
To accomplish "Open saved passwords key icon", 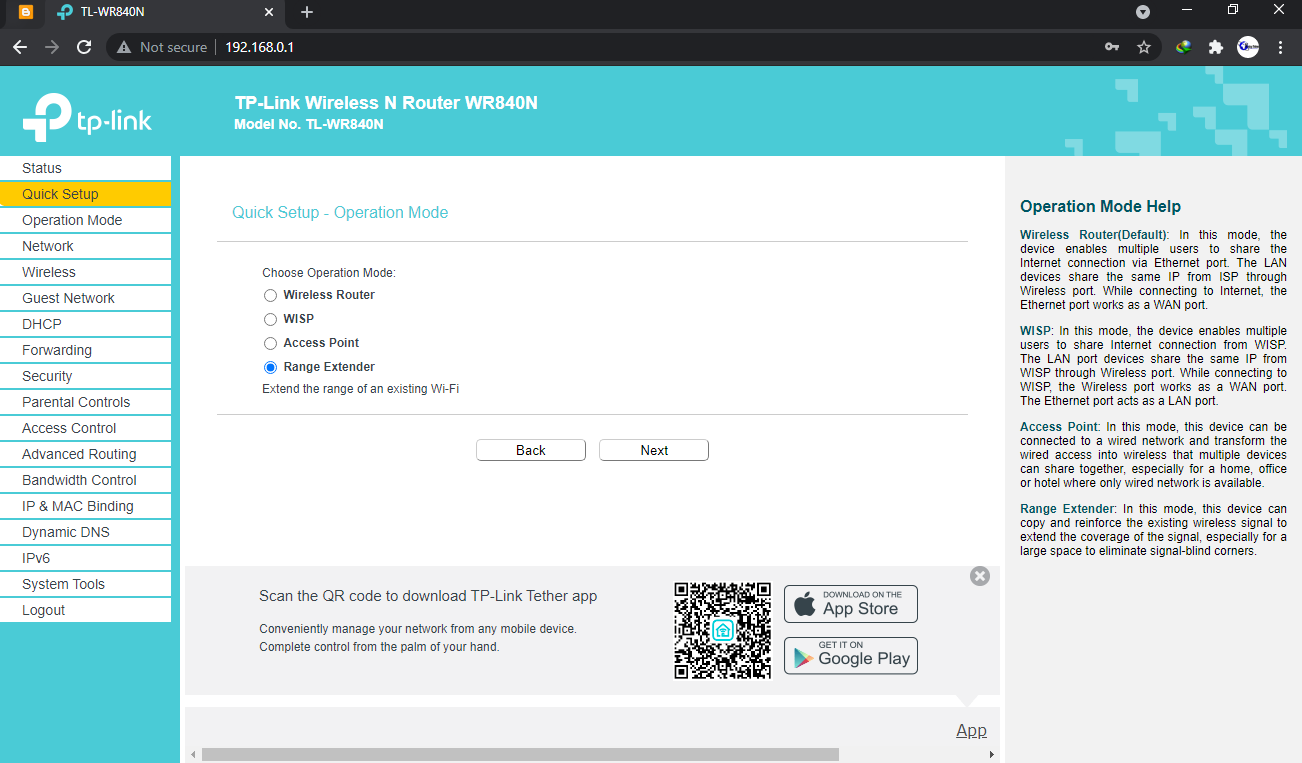I will [x=1112, y=47].
